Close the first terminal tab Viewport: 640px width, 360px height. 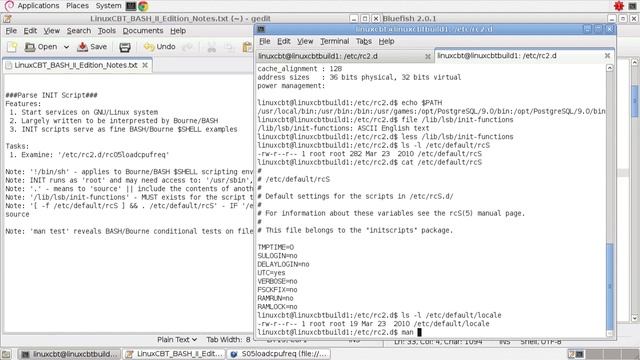(x=428, y=56)
